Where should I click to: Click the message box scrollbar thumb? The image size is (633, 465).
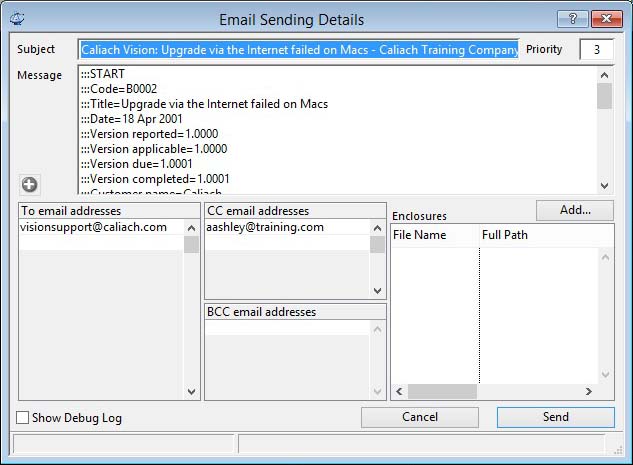[x=604, y=96]
